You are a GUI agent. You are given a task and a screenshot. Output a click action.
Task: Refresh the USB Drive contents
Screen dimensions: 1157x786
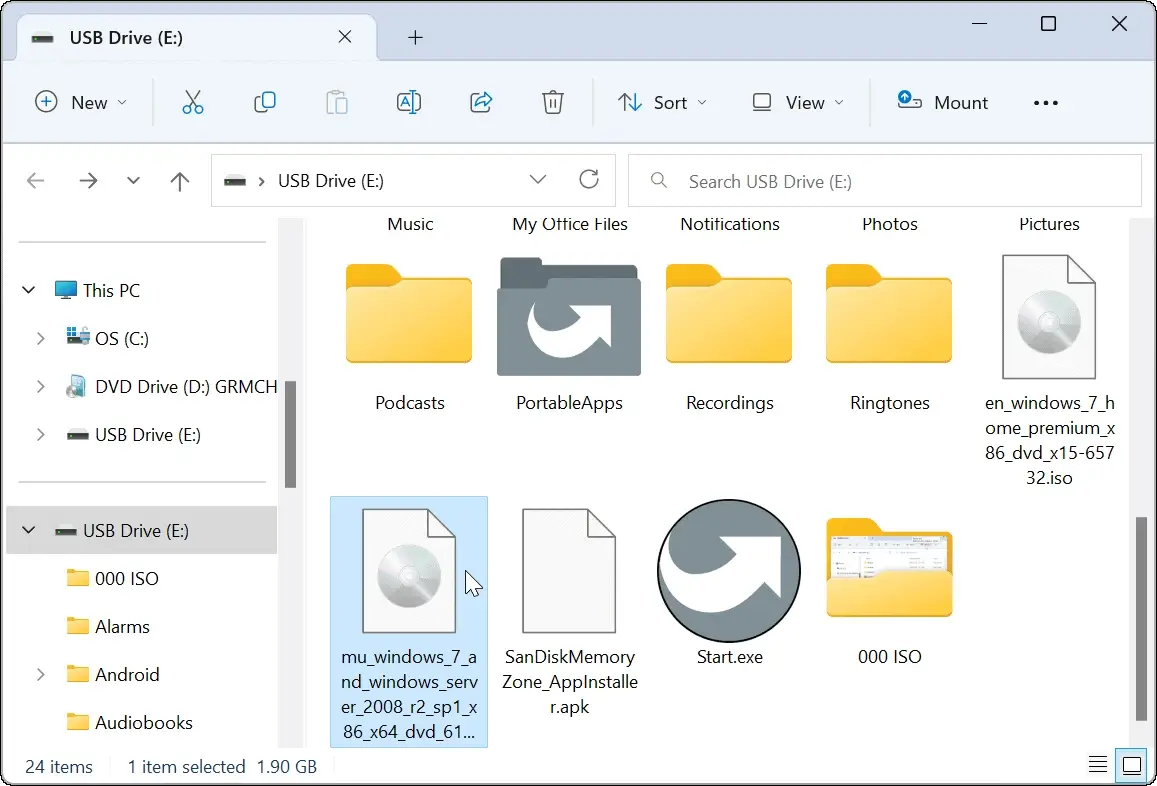tap(589, 180)
